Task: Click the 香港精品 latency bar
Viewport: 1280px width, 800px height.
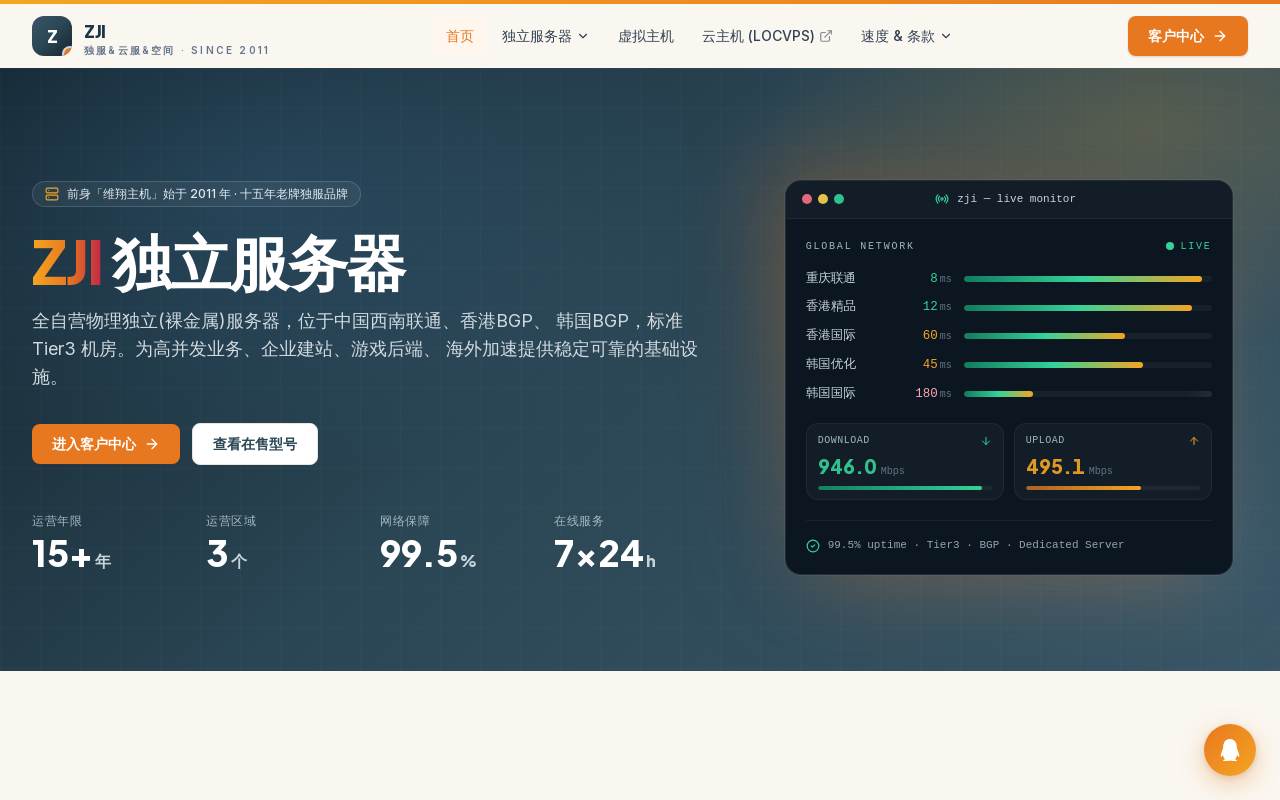Action: tap(1088, 308)
